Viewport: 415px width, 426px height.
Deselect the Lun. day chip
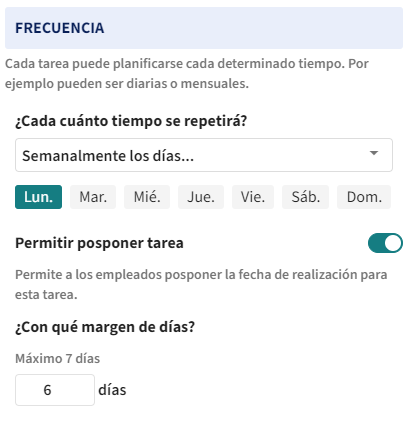click(38, 197)
